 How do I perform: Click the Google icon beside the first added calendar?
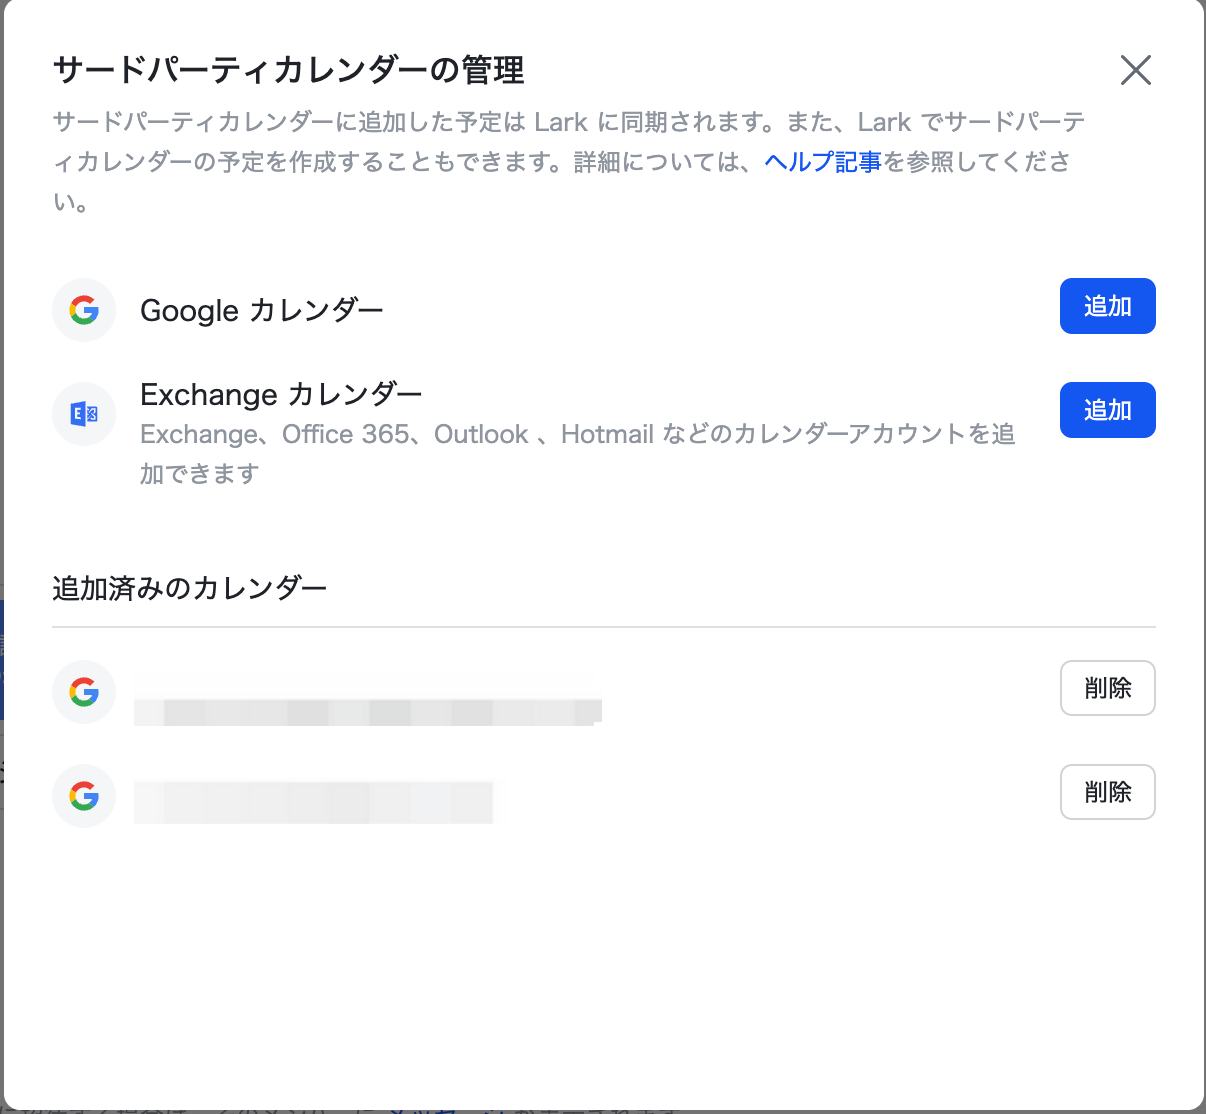(84, 692)
